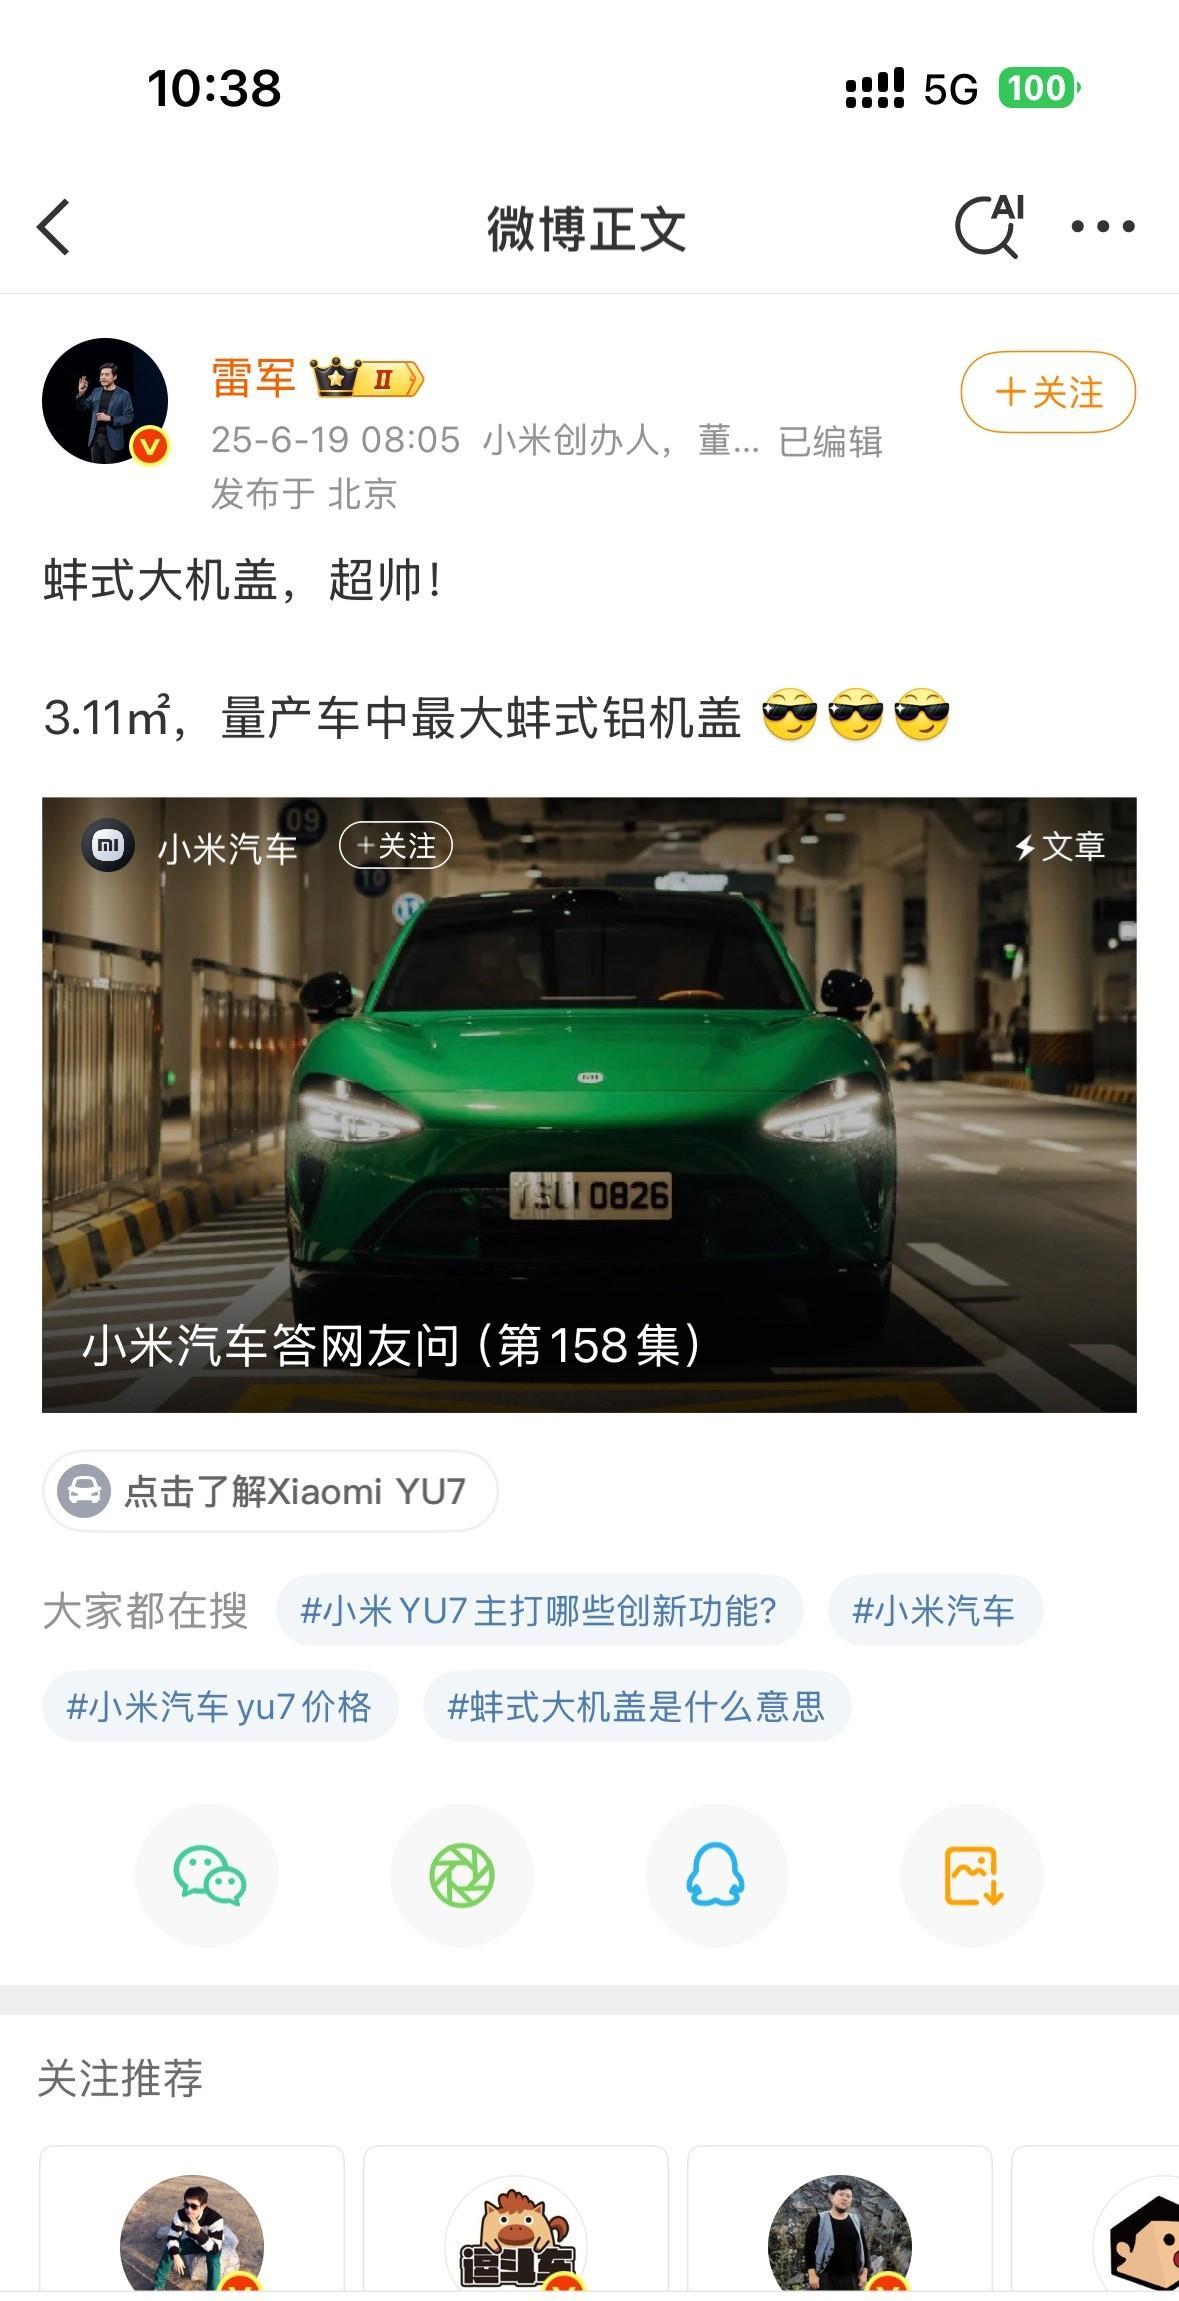Open #蚌式大机盖是什么意思 tag
The image size is (1179, 2301).
pos(636,1706)
